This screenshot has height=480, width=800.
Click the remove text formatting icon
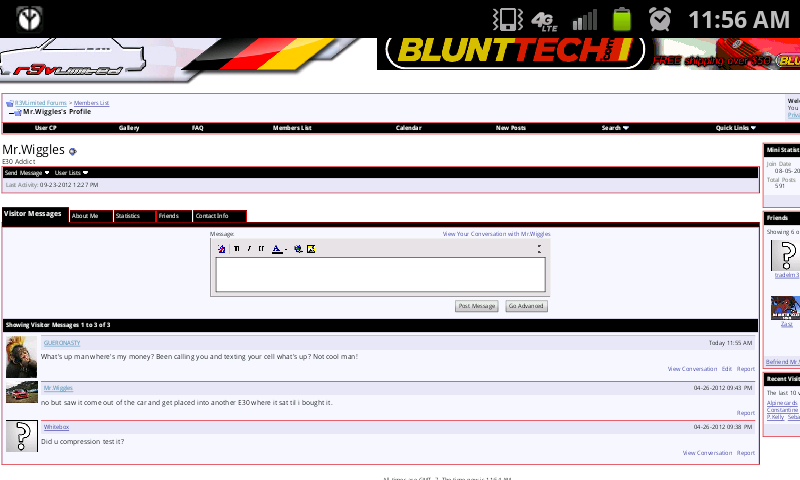[222, 248]
